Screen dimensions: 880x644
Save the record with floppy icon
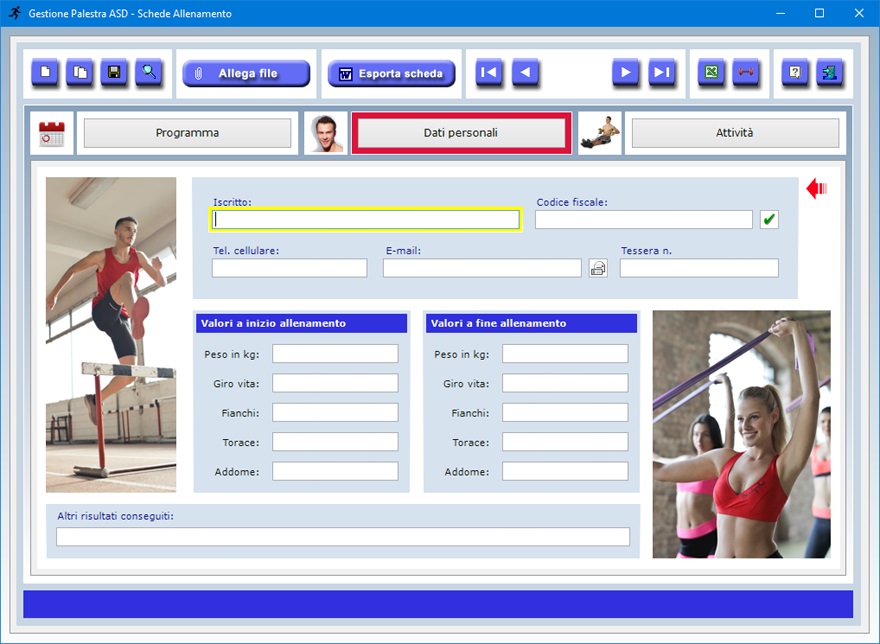pyautogui.click(x=114, y=72)
